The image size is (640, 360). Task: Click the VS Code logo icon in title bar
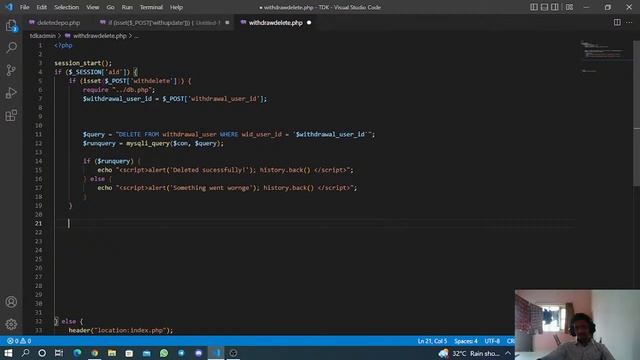coord(9,7)
